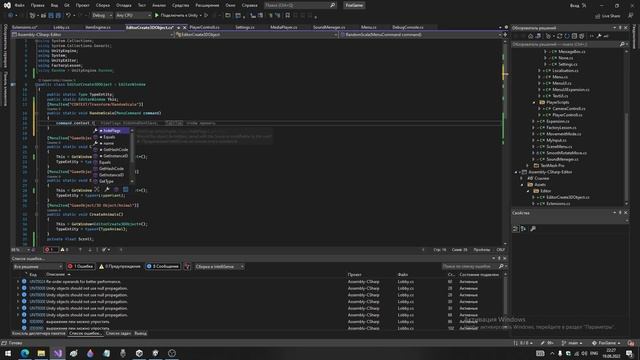Toggle the 1 Ошибка errors filter
Viewport: 640px width, 360px height.
click(x=81, y=267)
